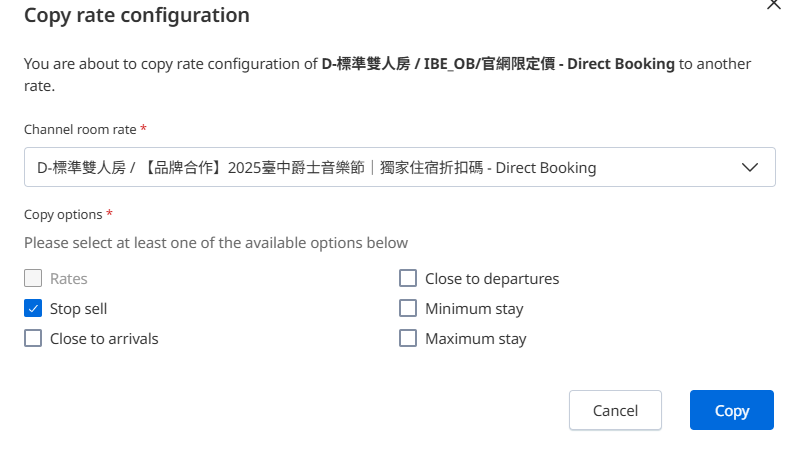787x456 pixels.
Task: Click the "Close to departures" label text
Action: coord(492,279)
